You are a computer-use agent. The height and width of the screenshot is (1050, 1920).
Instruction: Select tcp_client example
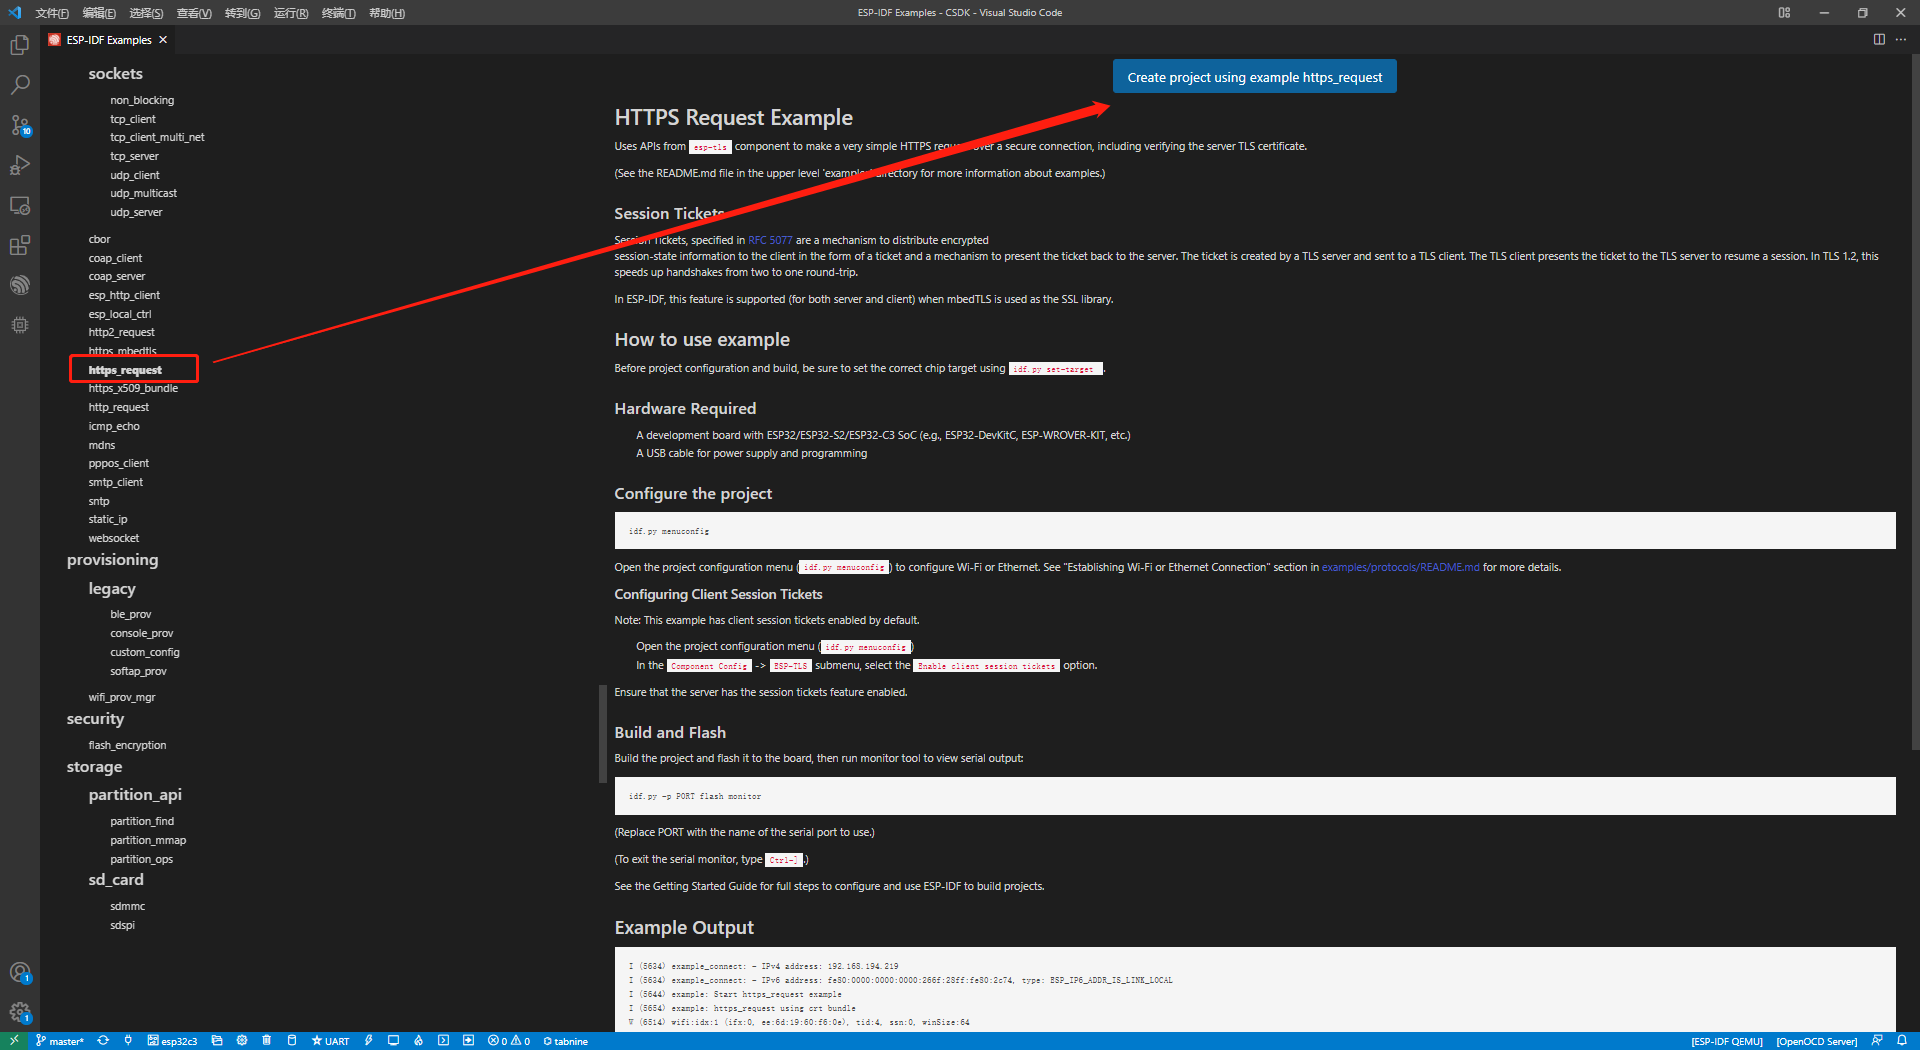133,119
